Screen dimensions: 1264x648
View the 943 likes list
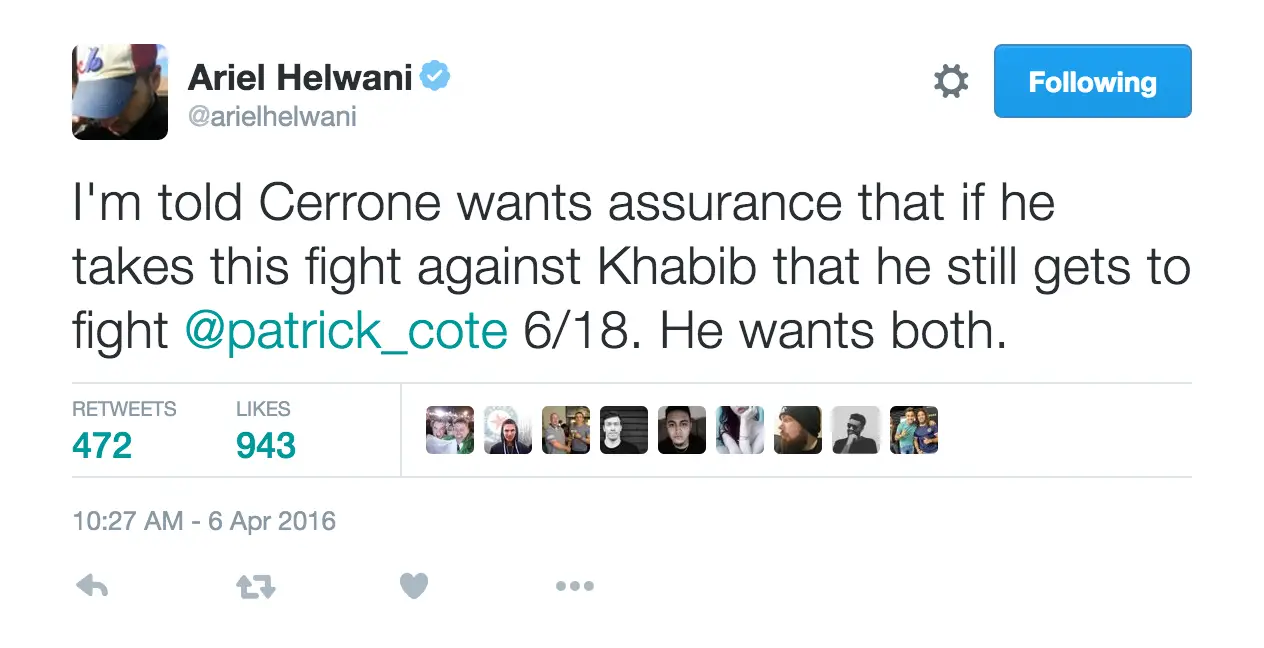pos(266,430)
